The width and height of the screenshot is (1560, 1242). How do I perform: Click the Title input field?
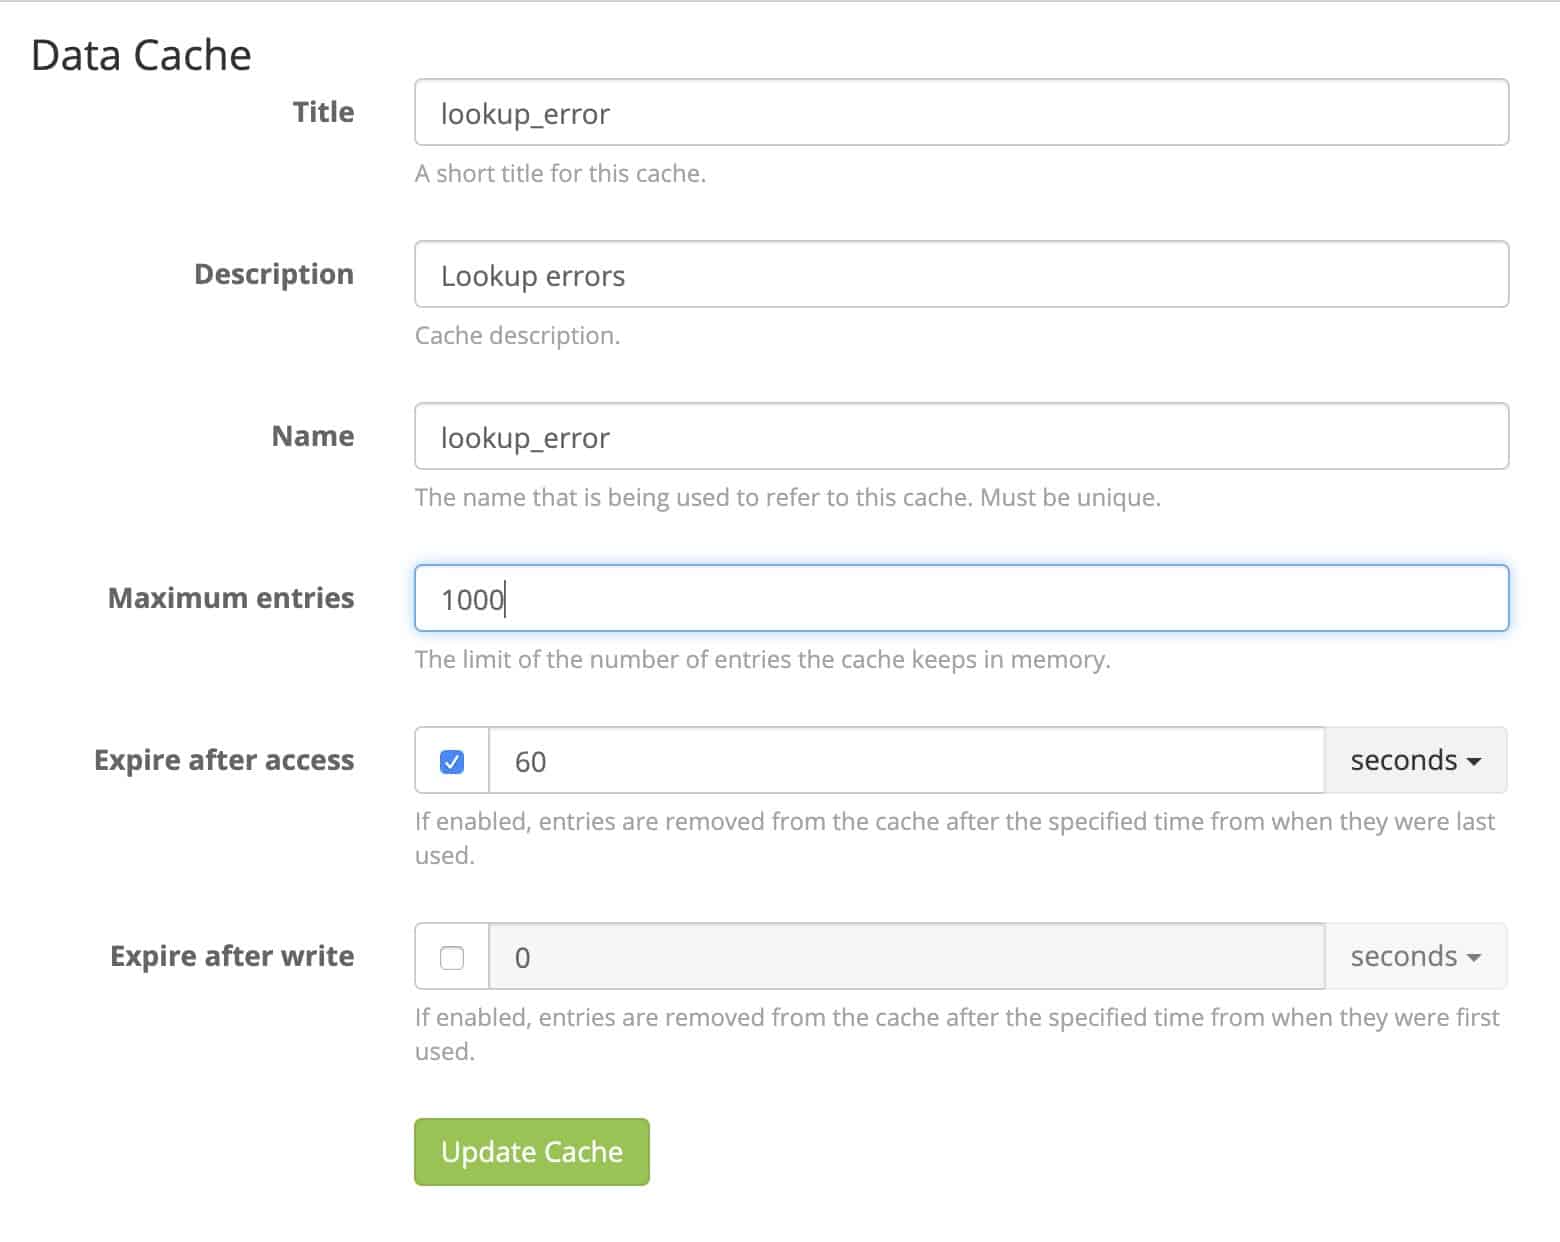[x=960, y=113]
